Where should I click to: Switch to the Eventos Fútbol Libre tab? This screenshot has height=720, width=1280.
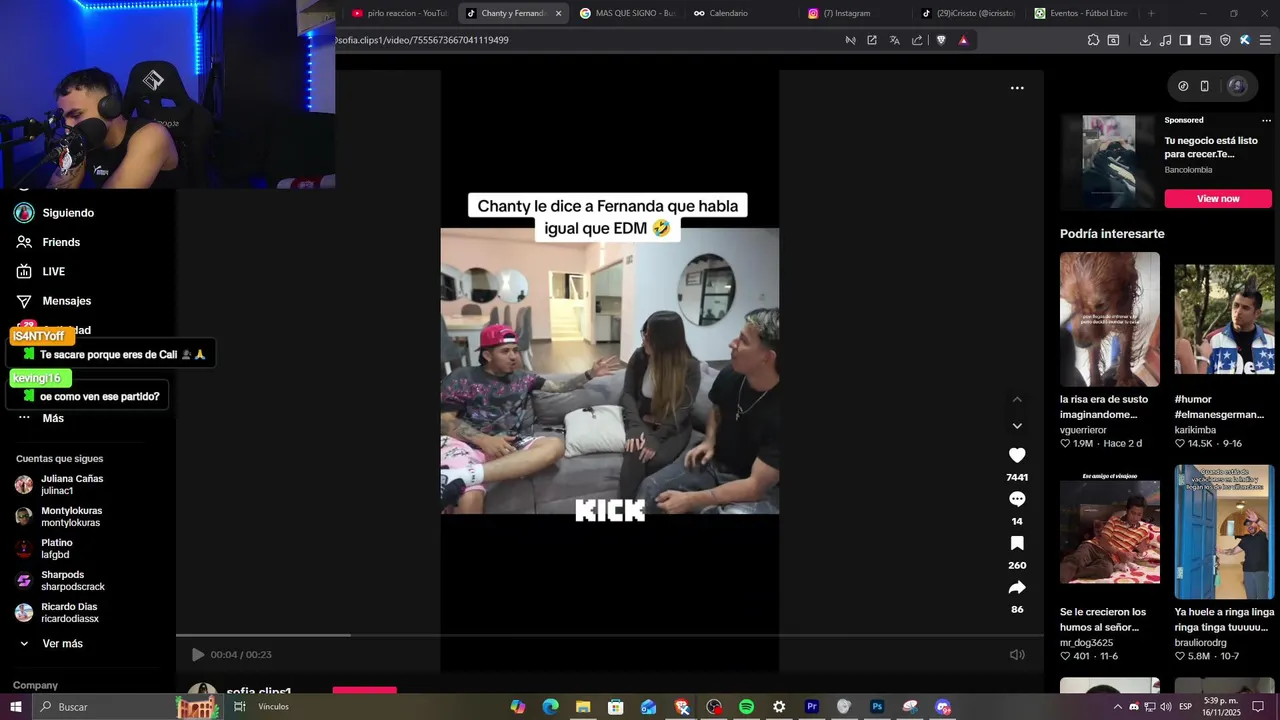pyautogui.click(x=1082, y=13)
